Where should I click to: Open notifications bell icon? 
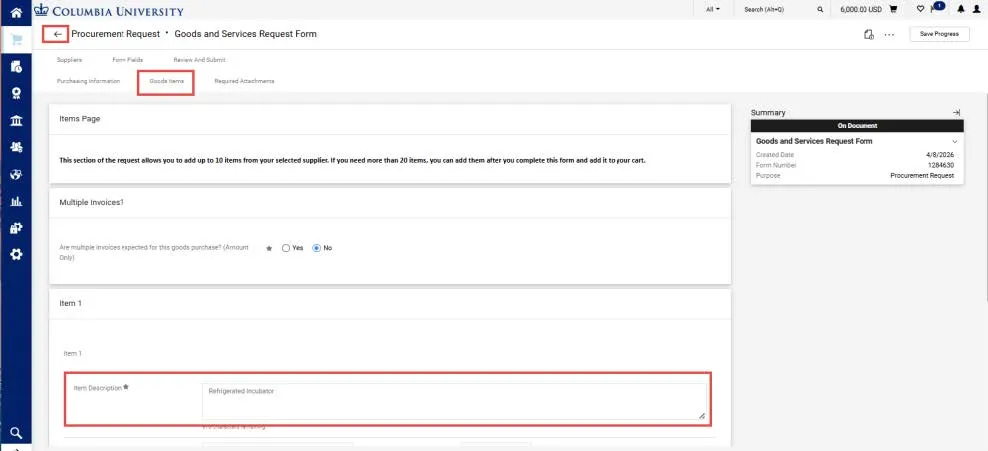click(961, 9)
